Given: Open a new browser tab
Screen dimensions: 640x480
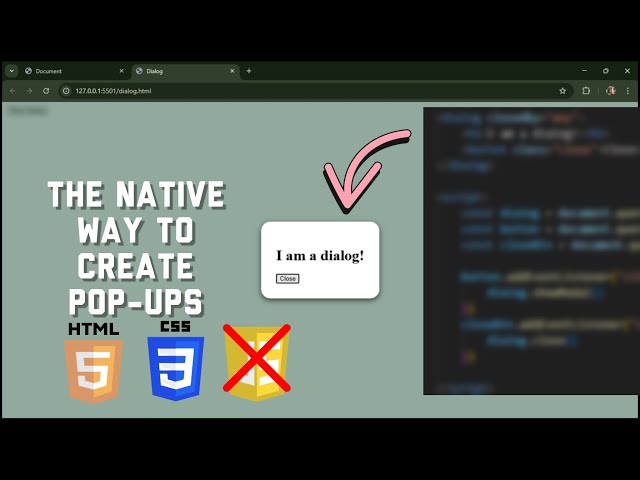Looking at the screenshot, I should point(249,71).
